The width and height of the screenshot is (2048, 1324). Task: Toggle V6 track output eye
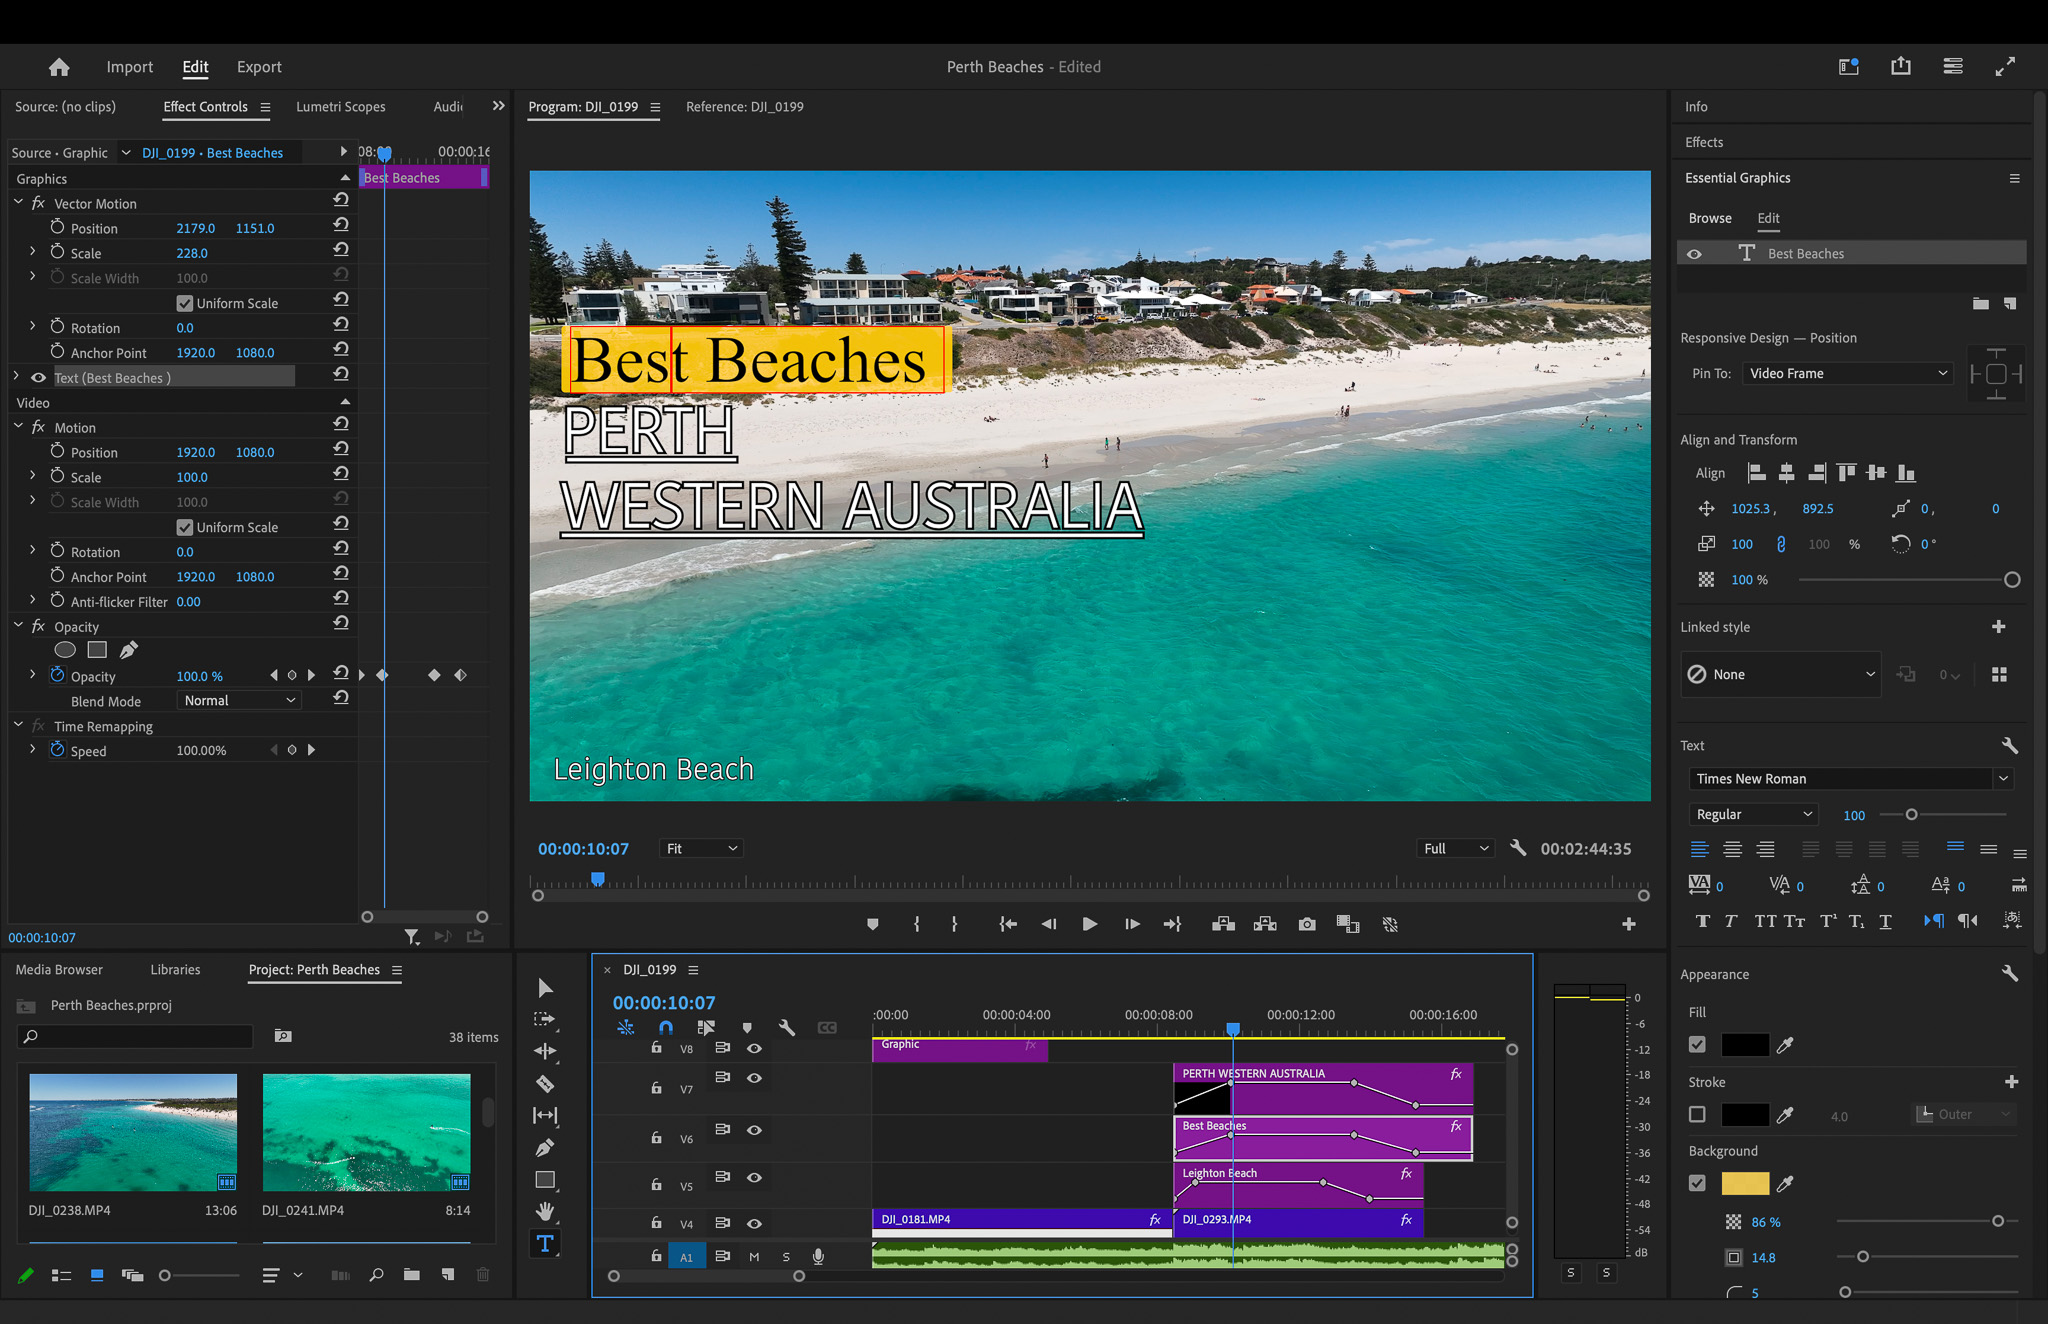(x=755, y=1130)
